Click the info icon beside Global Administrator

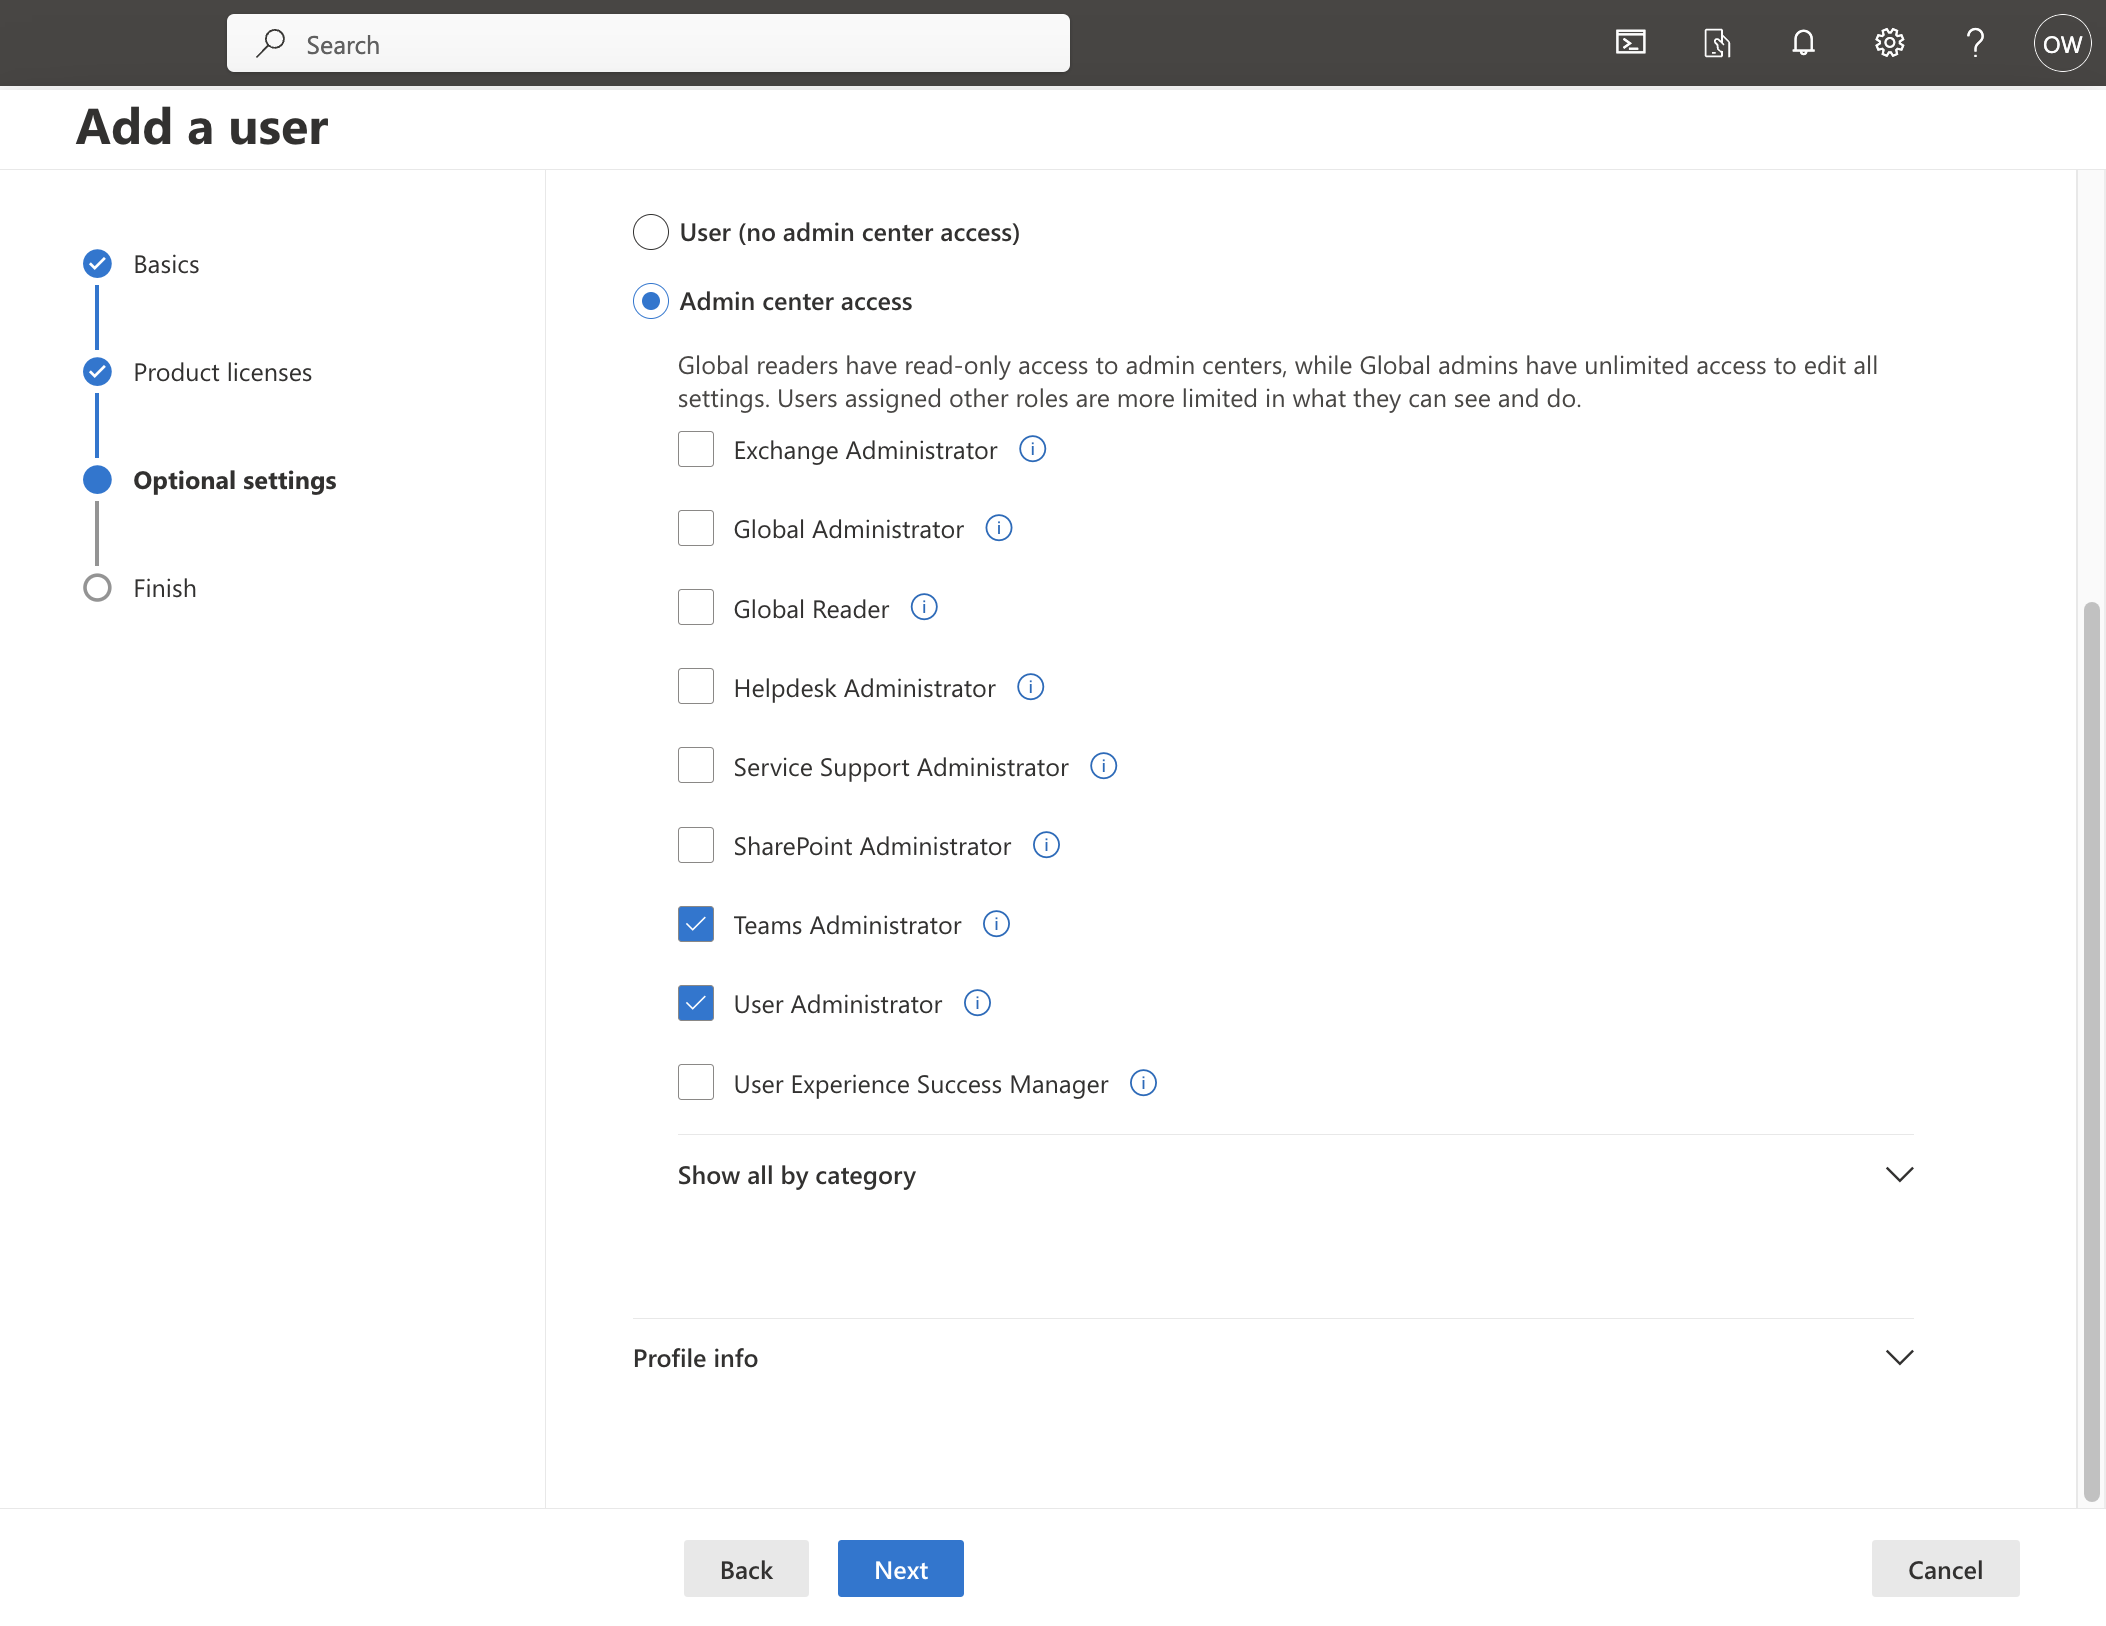point(998,528)
